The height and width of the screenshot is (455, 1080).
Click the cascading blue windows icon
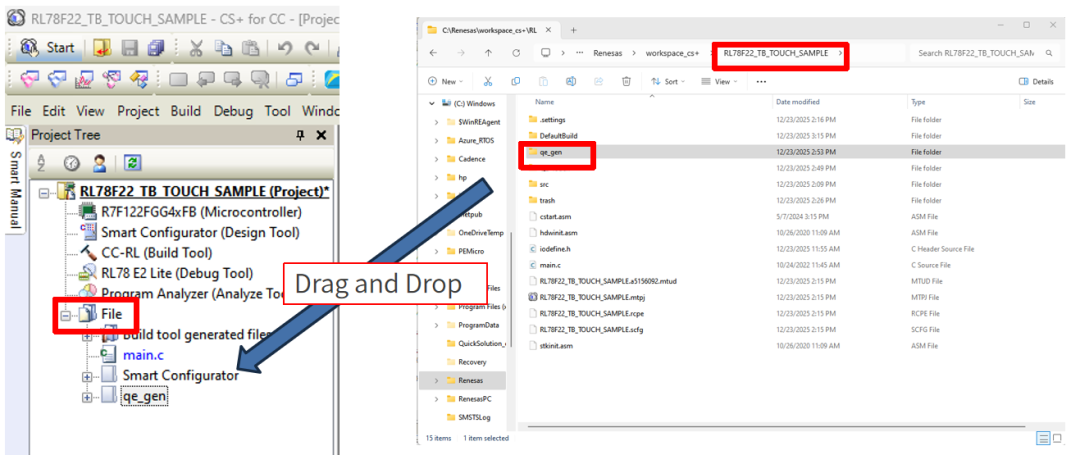295,80
